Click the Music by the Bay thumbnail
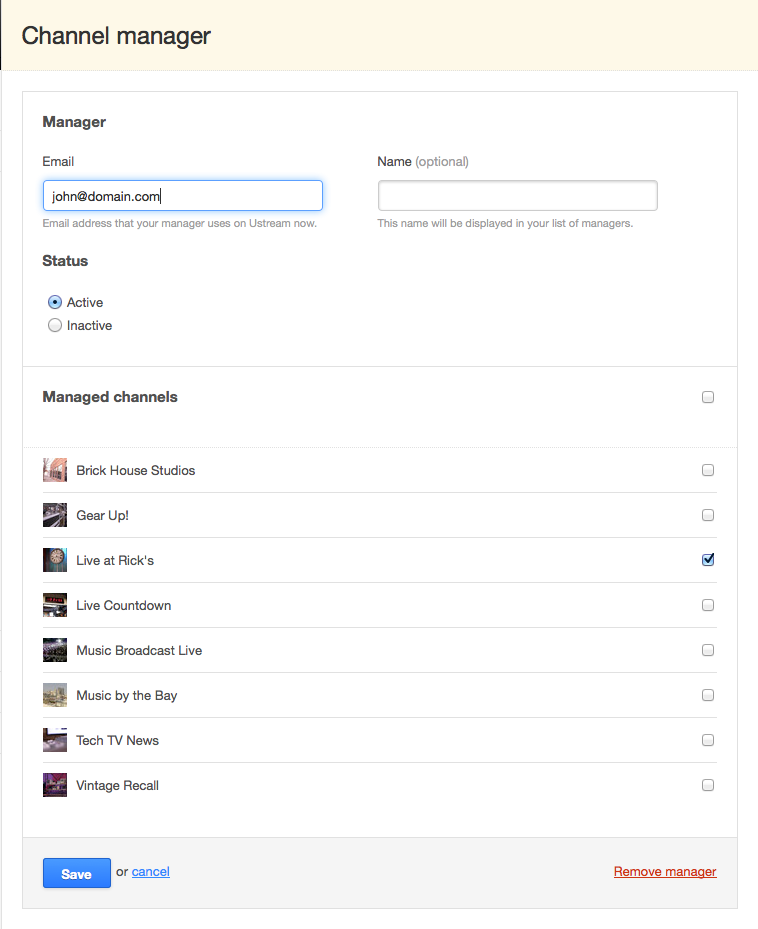Image resolution: width=758 pixels, height=929 pixels. click(55, 696)
